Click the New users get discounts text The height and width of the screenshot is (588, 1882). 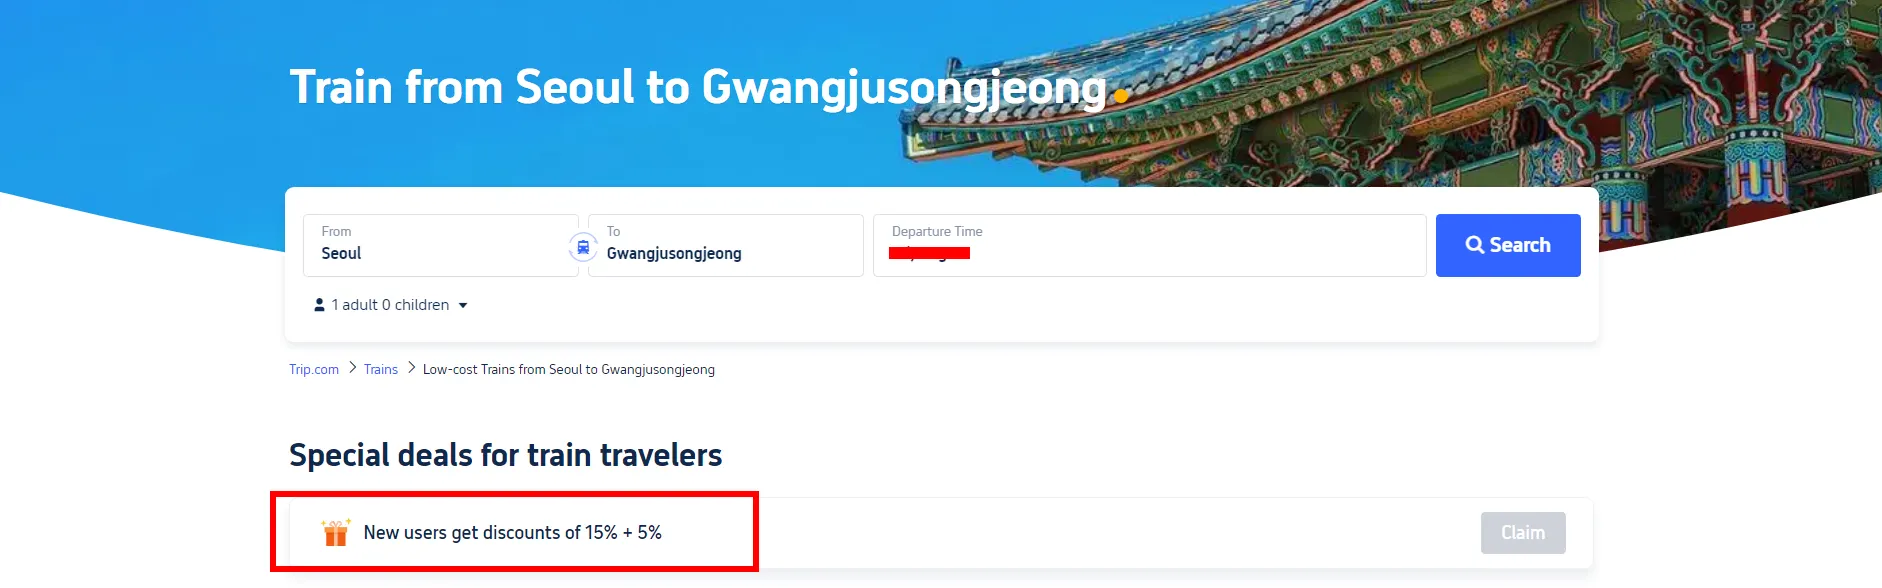coord(512,533)
